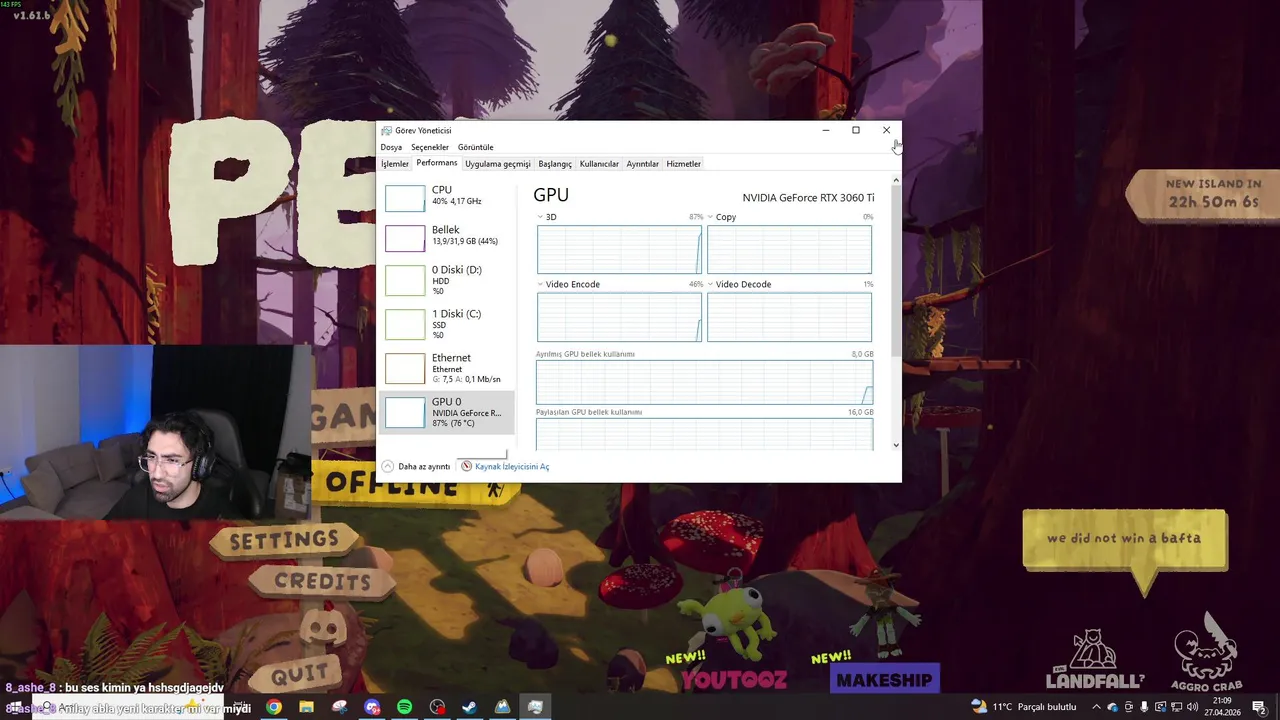Minimize the Görev Yöneticisi window
This screenshot has width=1280, height=720.
point(825,130)
